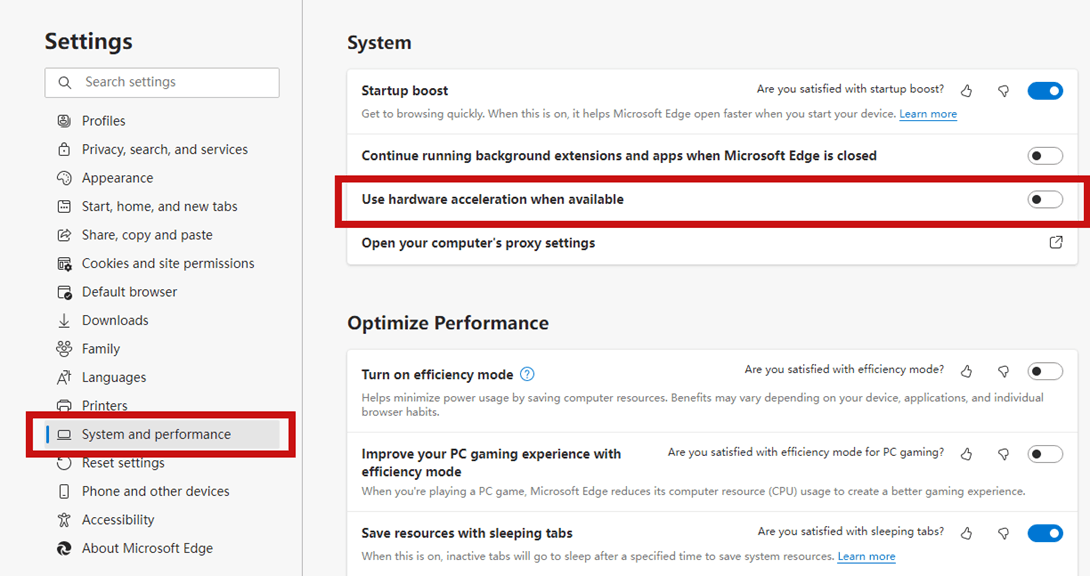Enable hardware acceleration when available toggle
Image resolution: width=1090 pixels, height=576 pixels.
(1045, 199)
